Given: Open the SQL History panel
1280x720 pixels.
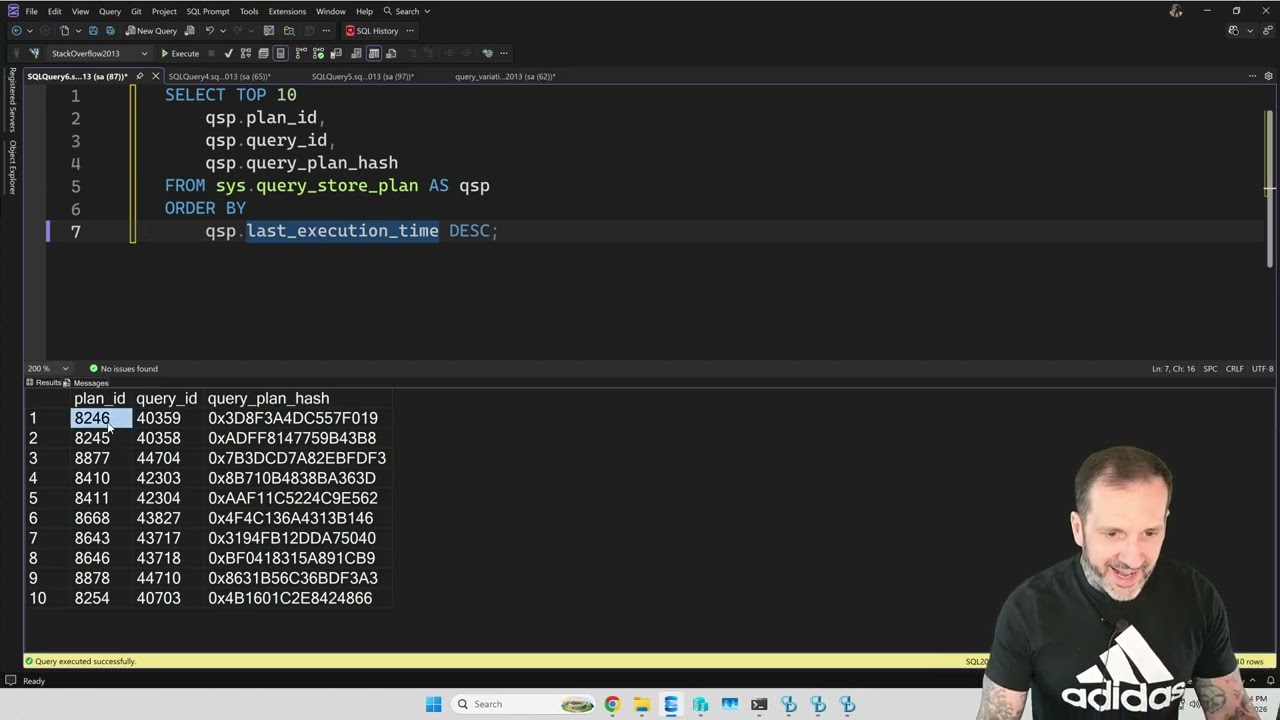Looking at the screenshot, I should tap(372, 31).
